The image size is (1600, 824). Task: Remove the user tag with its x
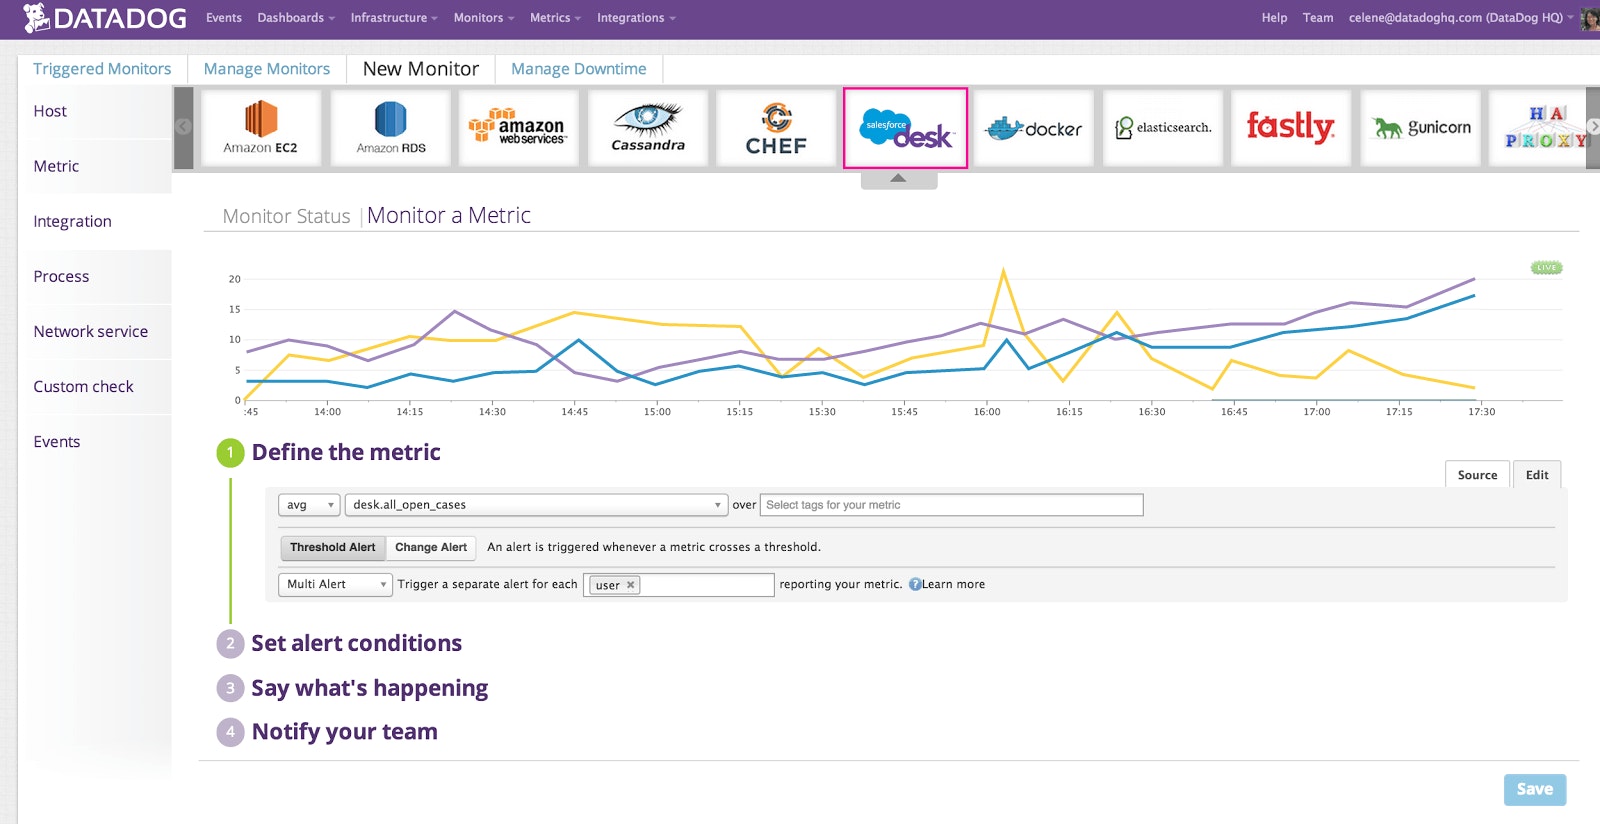pyautogui.click(x=630, y=585)
